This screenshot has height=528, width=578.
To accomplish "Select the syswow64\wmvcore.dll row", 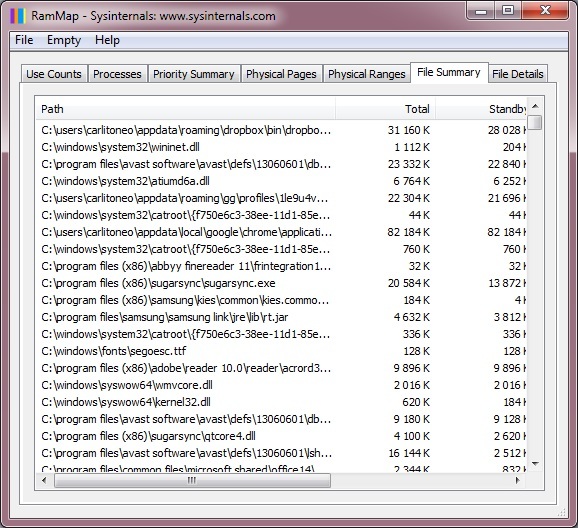I will pos(281,385).
